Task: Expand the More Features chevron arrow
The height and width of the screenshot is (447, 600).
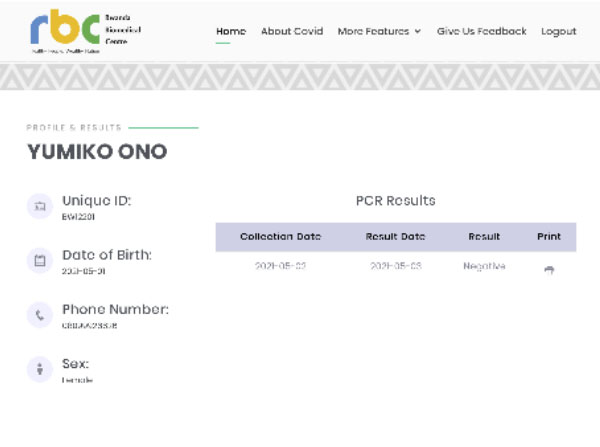Action: (x=418, y=31)
